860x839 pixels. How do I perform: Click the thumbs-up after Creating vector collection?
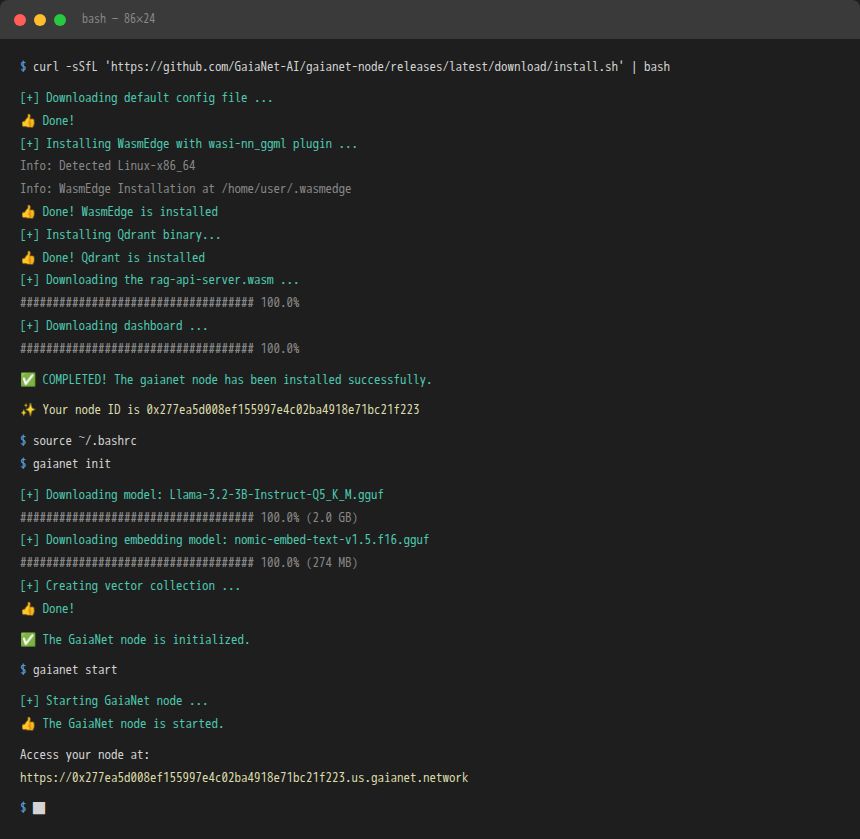[26, 608]
